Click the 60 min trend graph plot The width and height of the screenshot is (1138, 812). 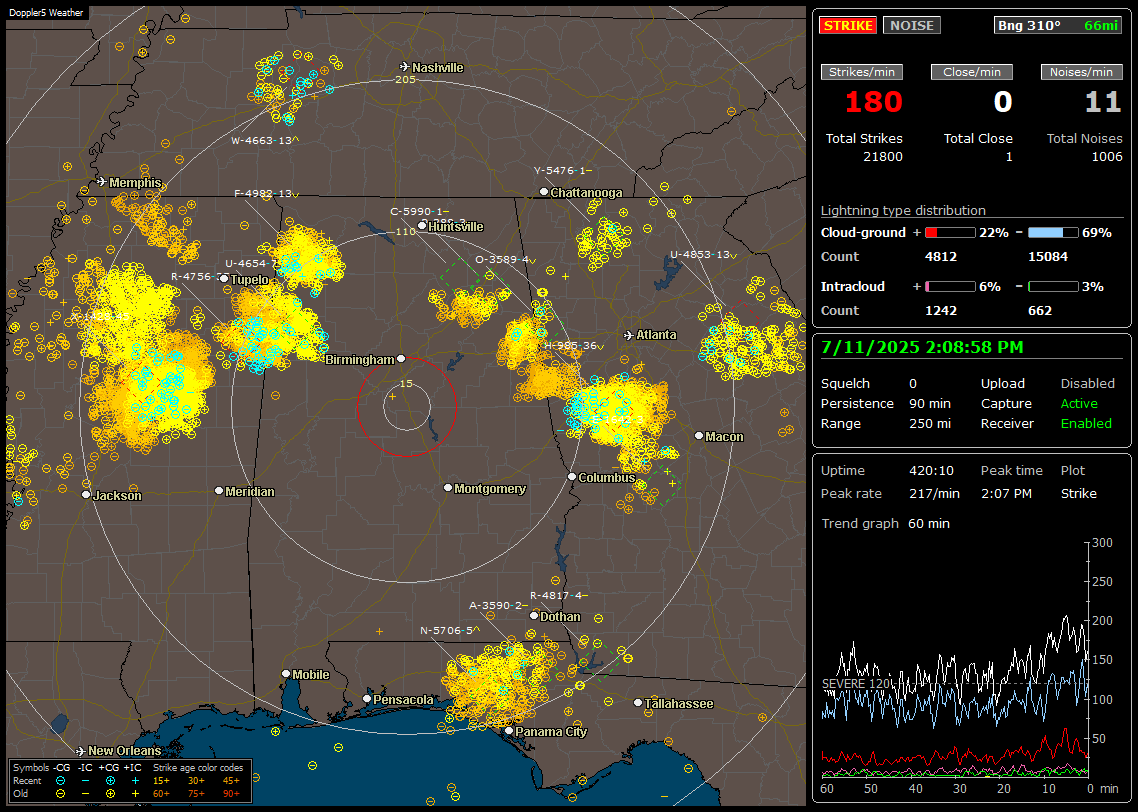(954, 659)
